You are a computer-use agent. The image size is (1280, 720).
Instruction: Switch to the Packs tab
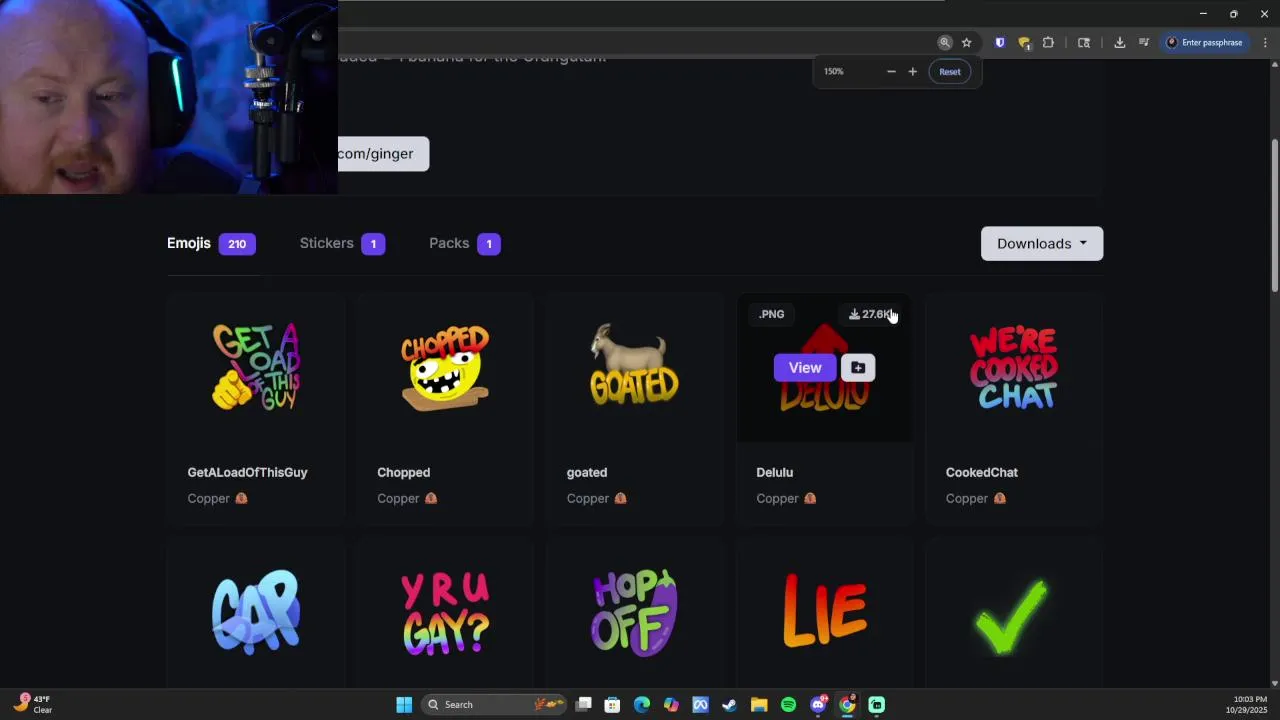tap(465, 243)
